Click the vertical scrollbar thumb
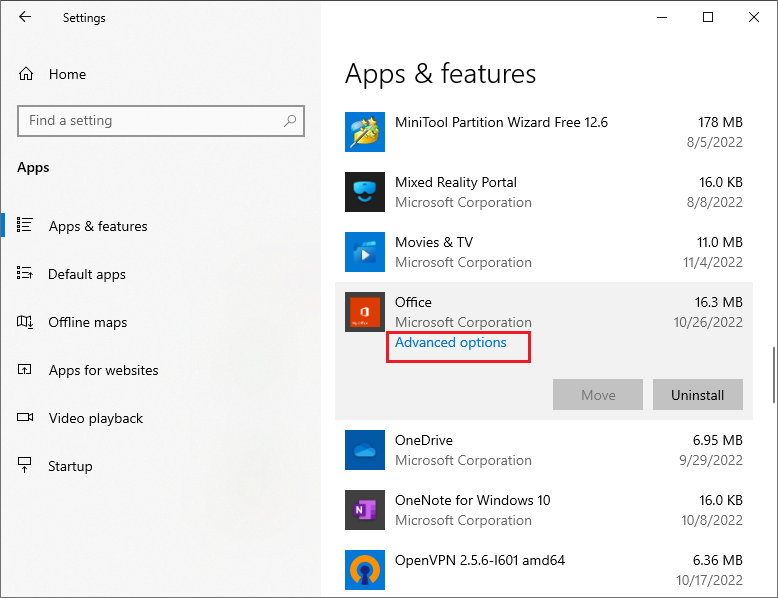The image size is (778, 598). 774,375
